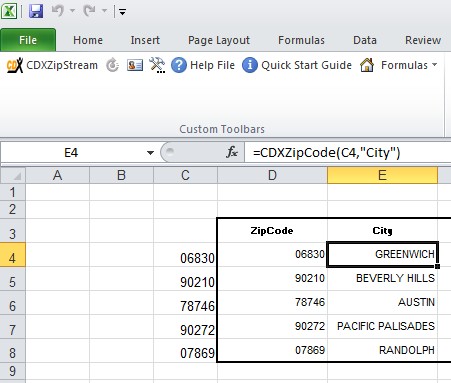Screen dimensions: 451x383
Task: Click the ZipCode header cell
Action: [x=272, y=231]
